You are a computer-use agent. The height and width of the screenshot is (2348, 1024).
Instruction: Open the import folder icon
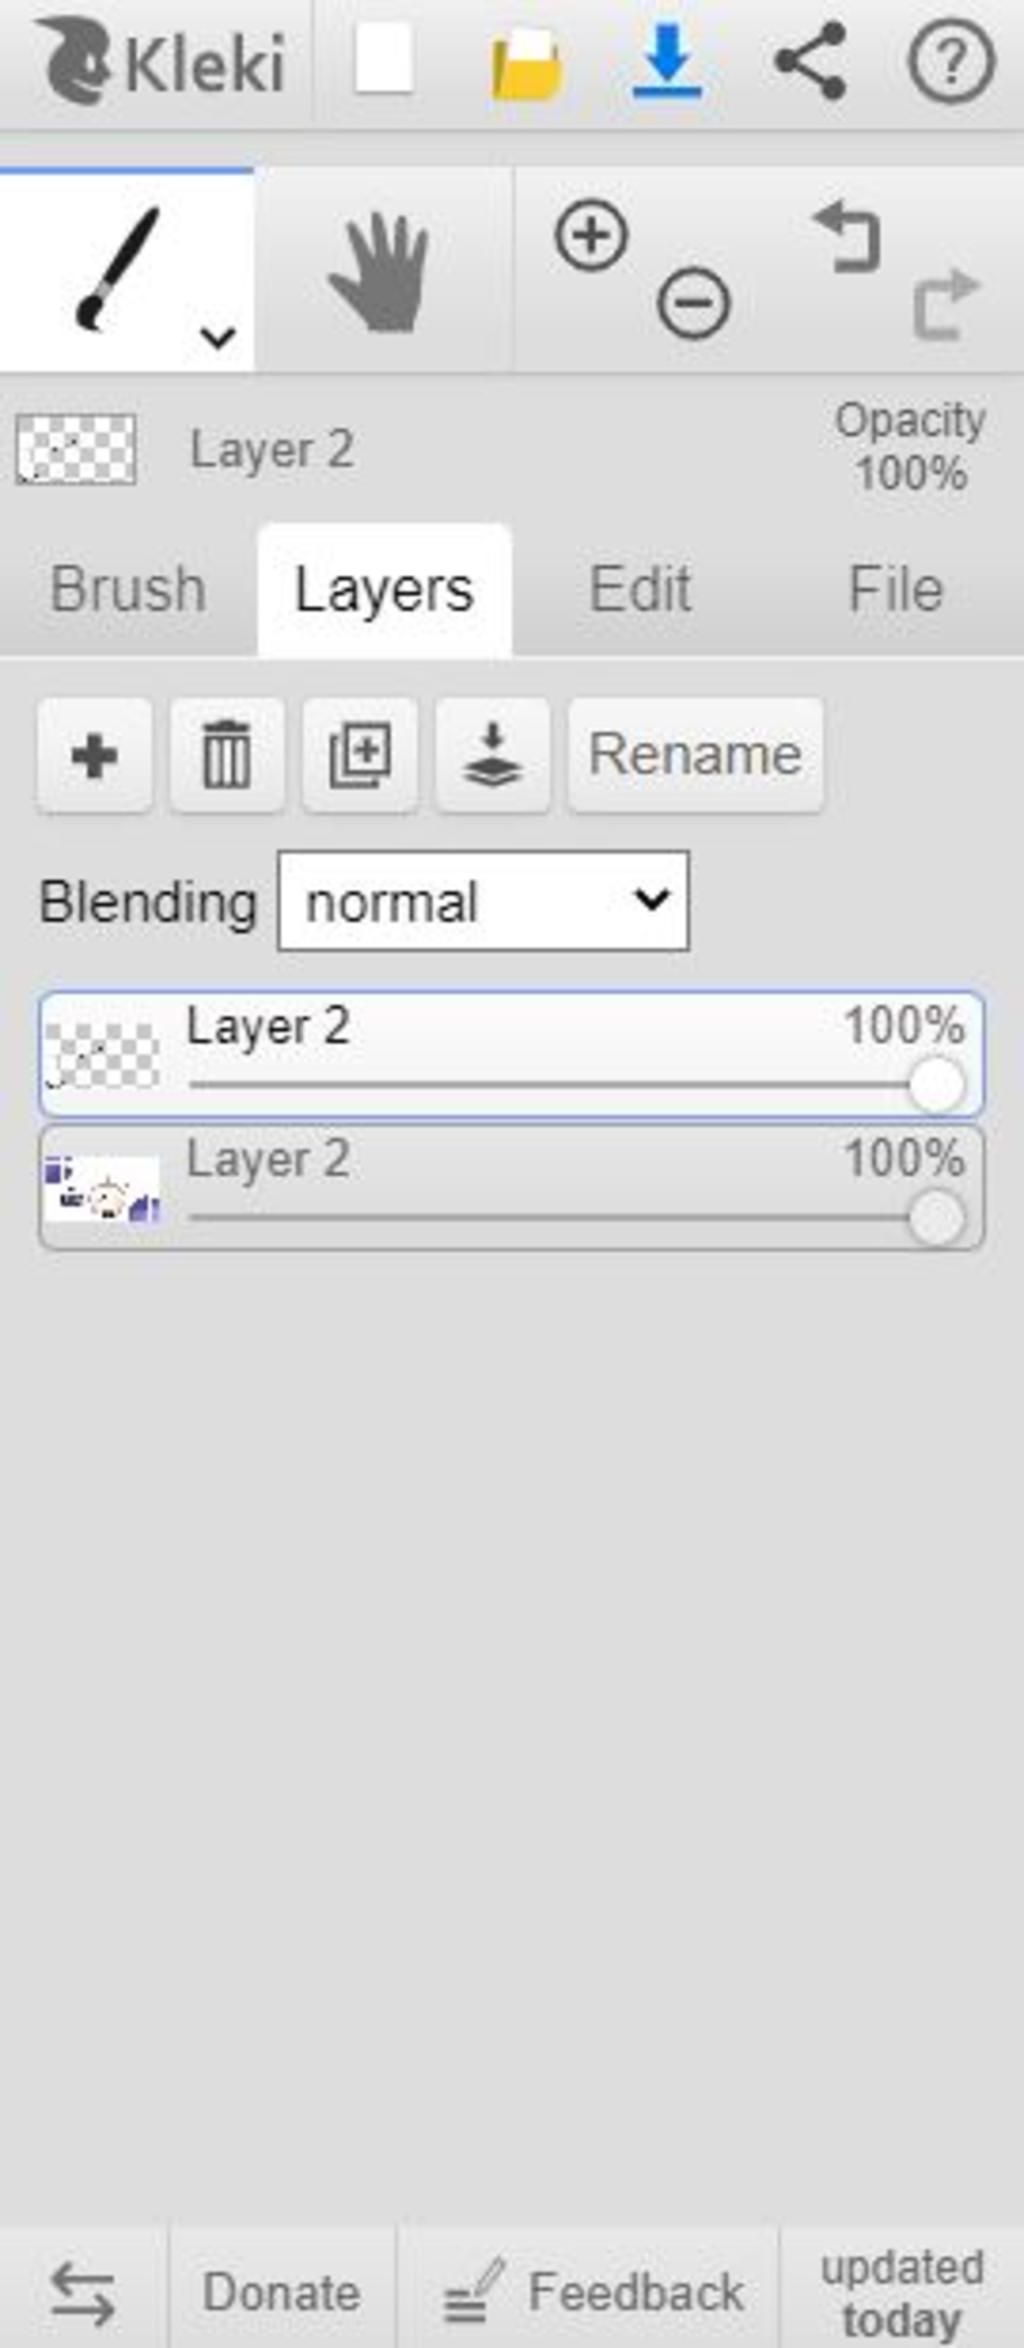point(526,64)
